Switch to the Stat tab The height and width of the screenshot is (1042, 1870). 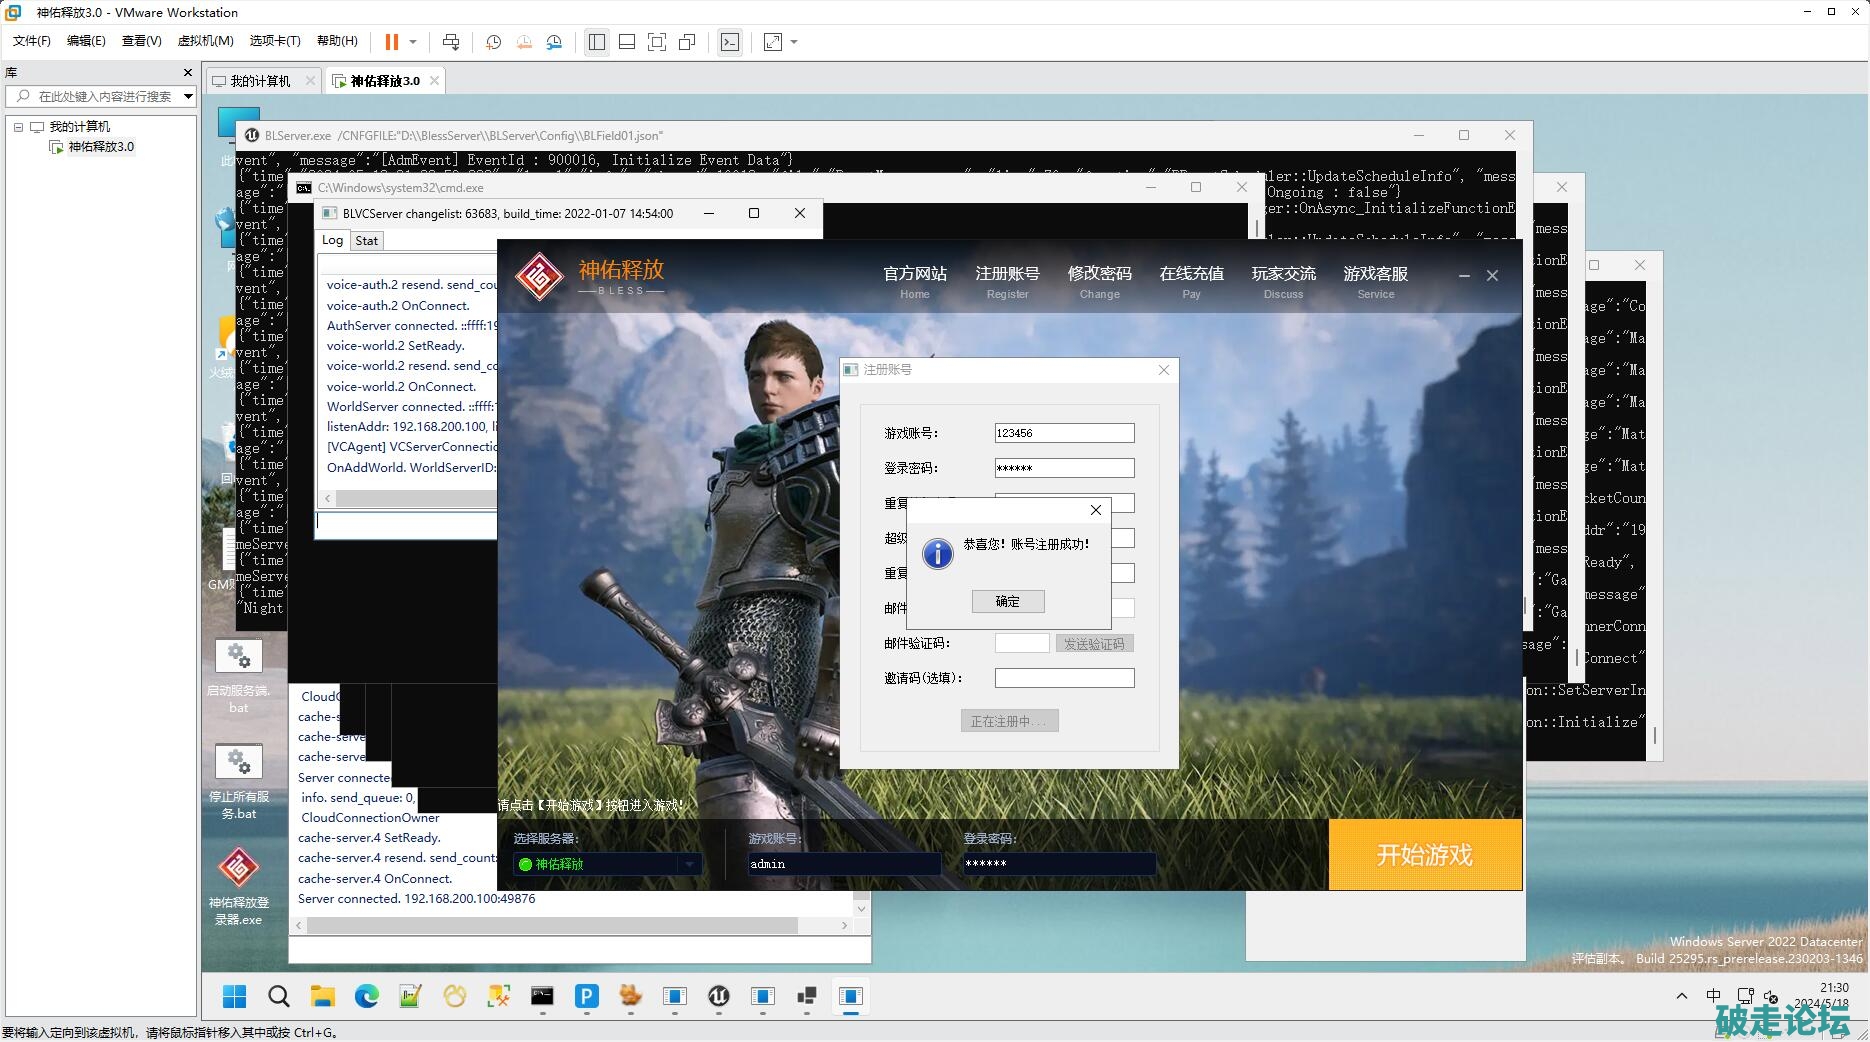[x=366, y=241]
